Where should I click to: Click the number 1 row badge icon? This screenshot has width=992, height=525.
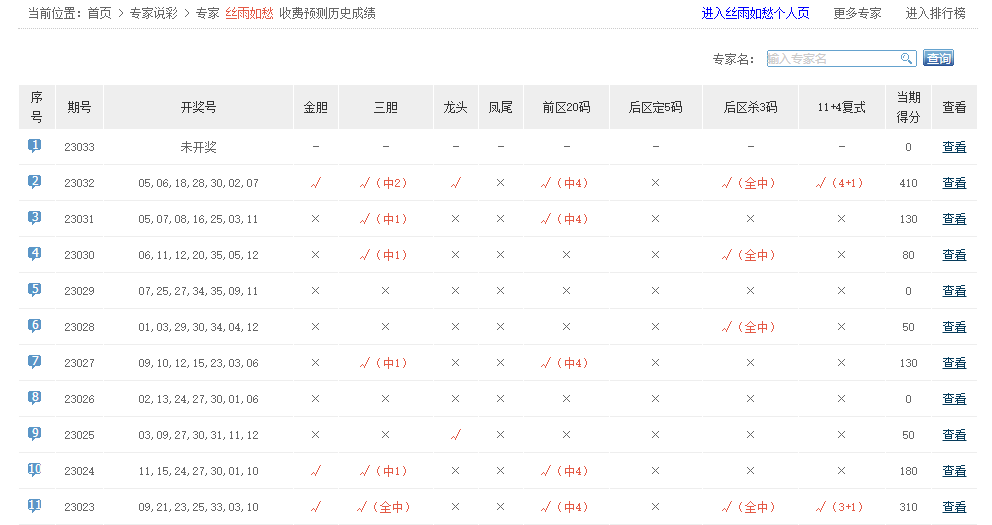point(35,146)
